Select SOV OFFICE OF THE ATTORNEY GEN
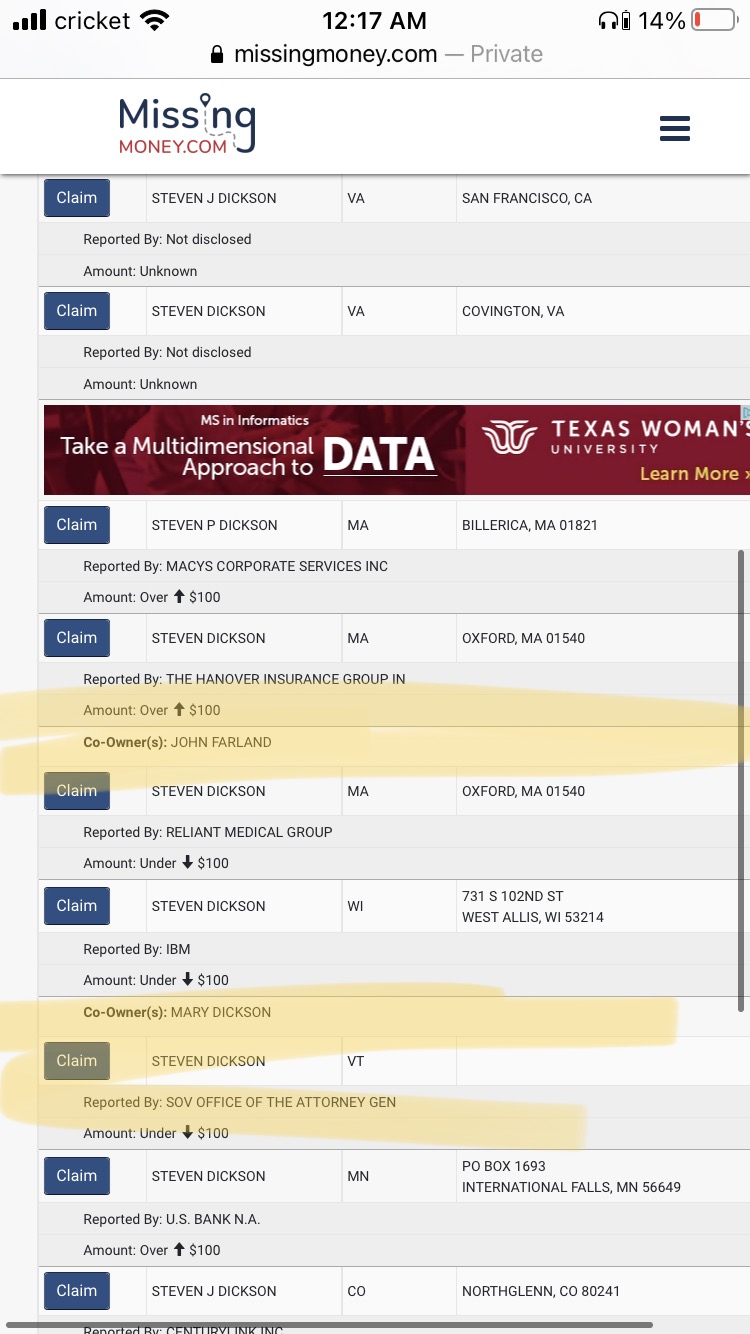This screenshot has height=1334, width=750. pyautogui.click(x=281, y=1102)
